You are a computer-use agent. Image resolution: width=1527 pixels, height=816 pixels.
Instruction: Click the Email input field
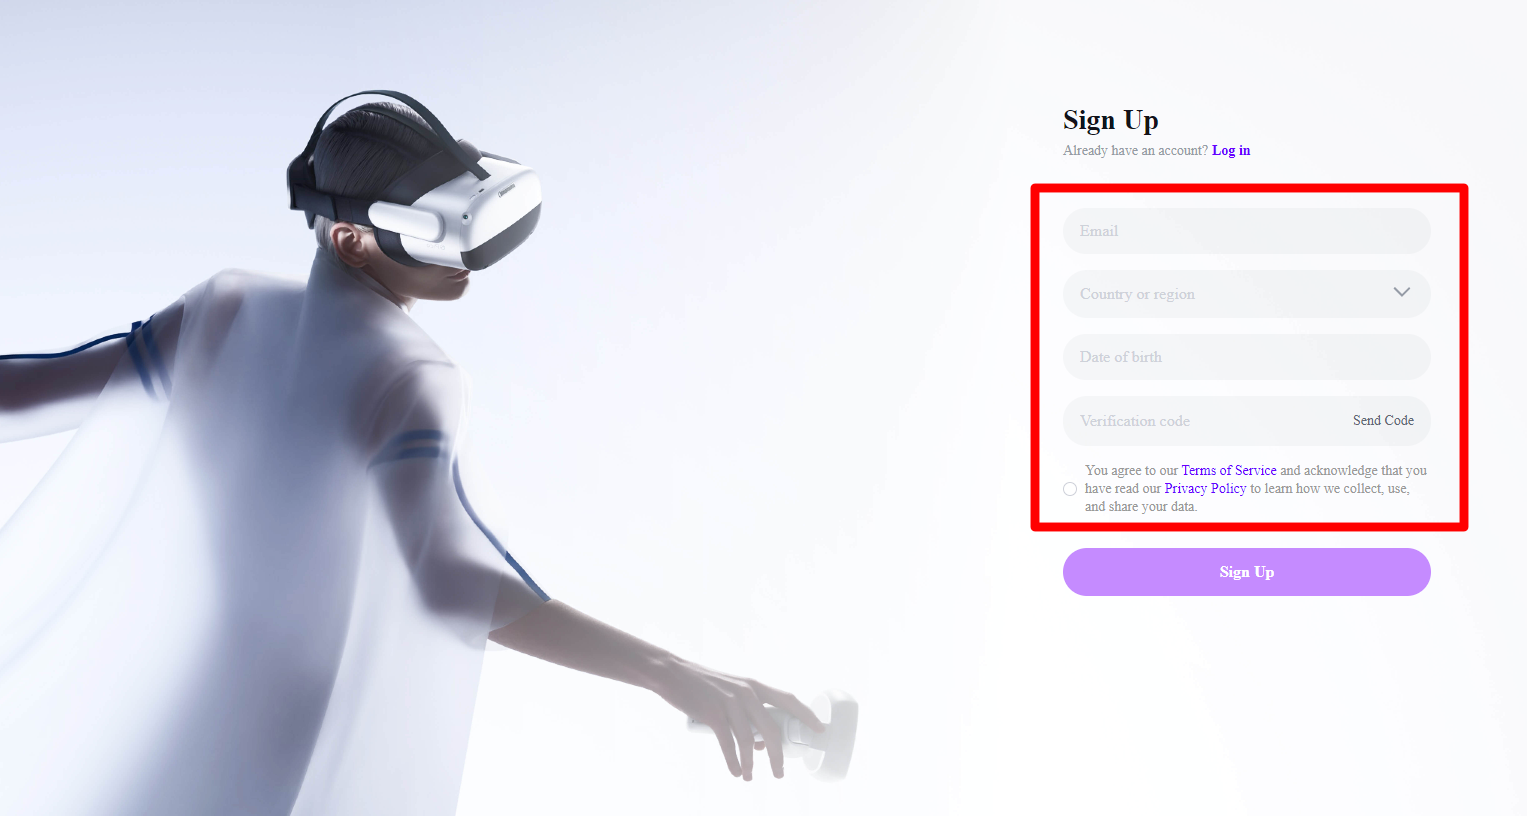tap(1246, 231)
